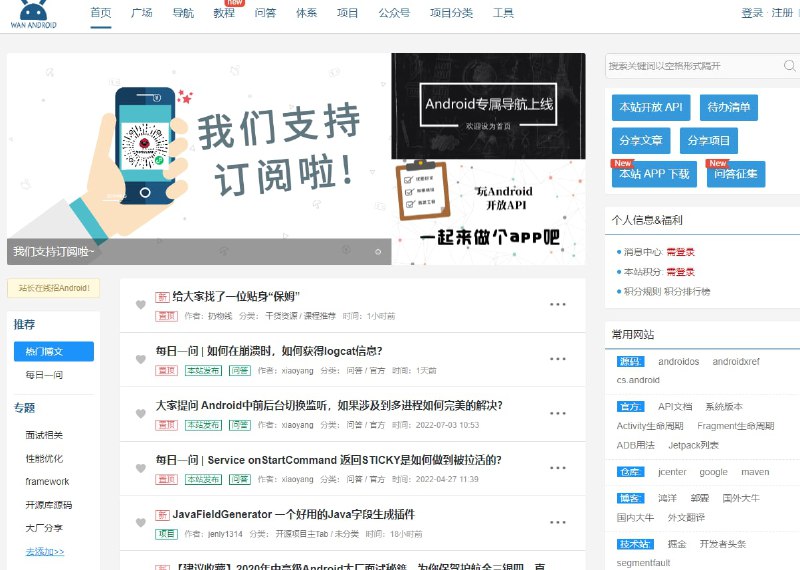800x570 pixels.
Task: Click the 本站发布 tag on logcat article
Action: click(203, 370)
